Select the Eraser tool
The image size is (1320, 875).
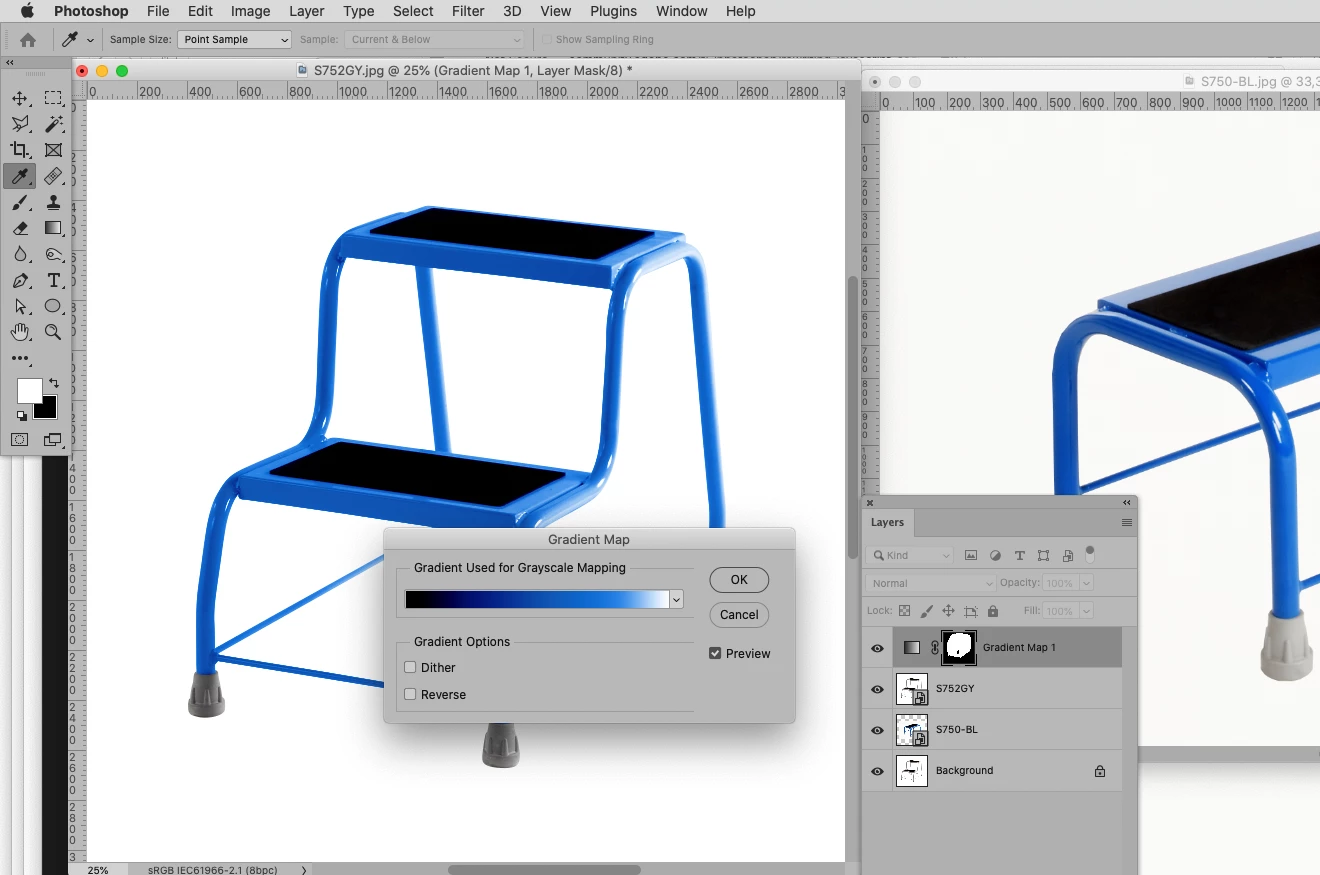[19, 229]
